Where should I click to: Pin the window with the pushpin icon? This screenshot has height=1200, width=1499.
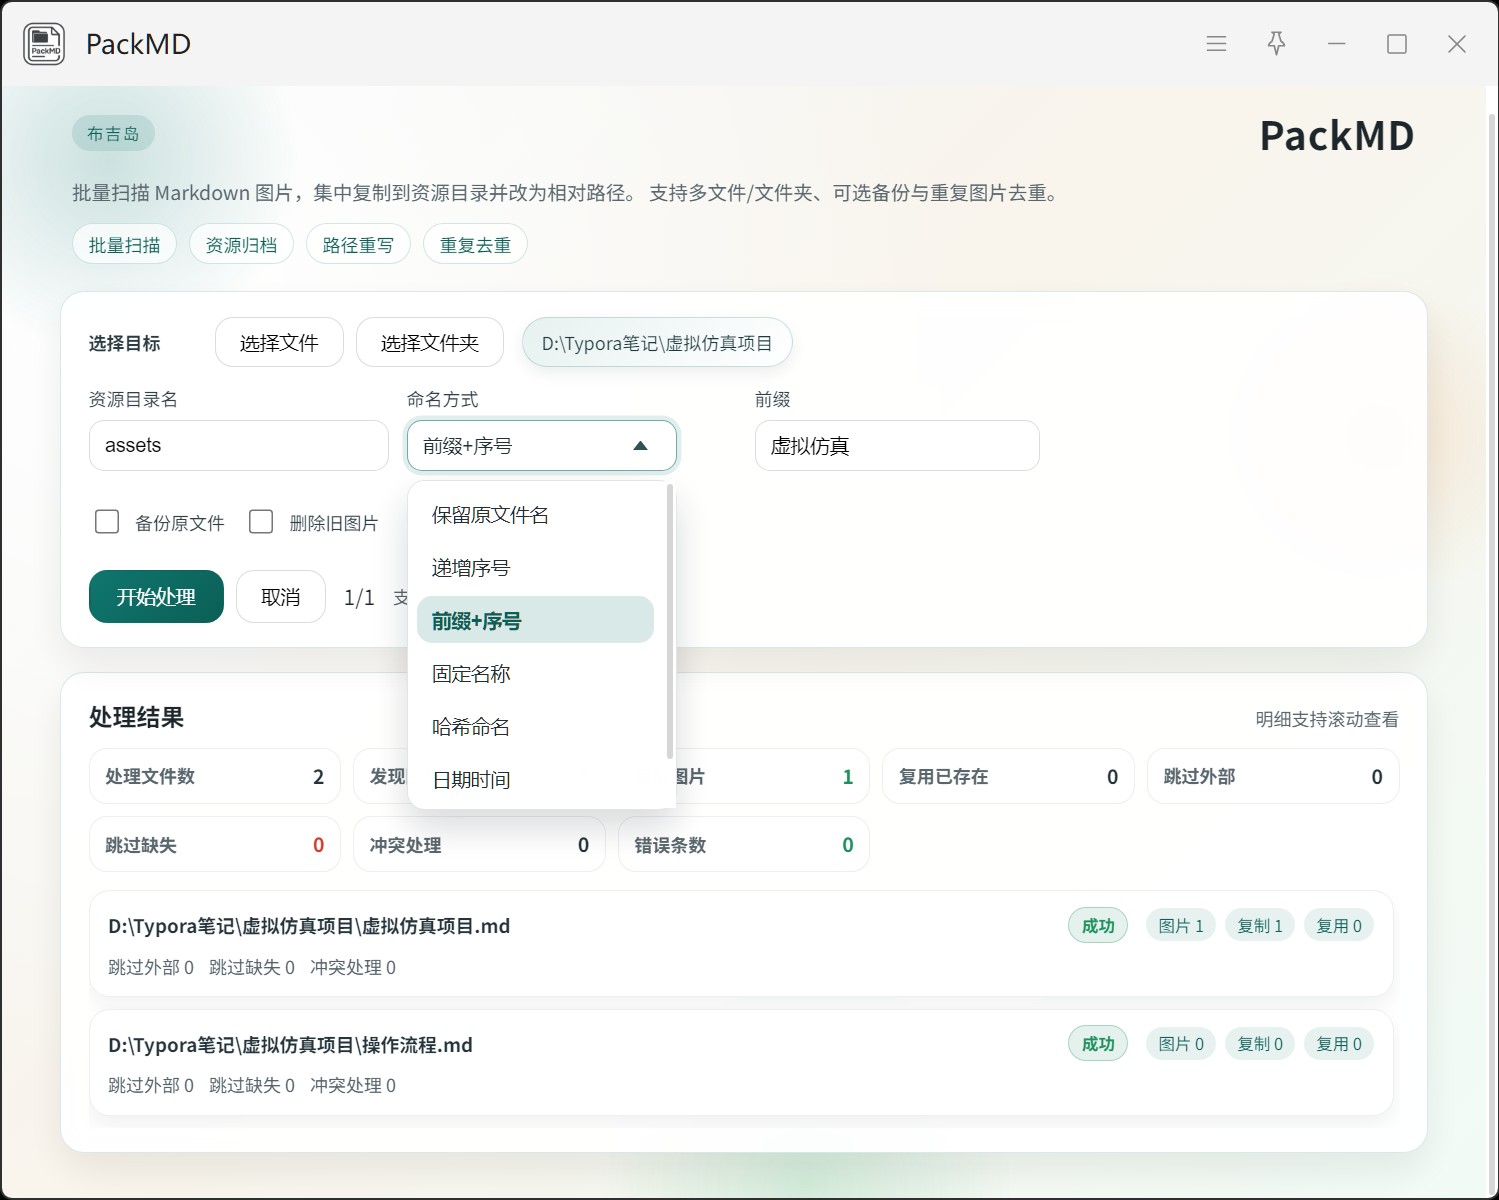coord(1276,44)
